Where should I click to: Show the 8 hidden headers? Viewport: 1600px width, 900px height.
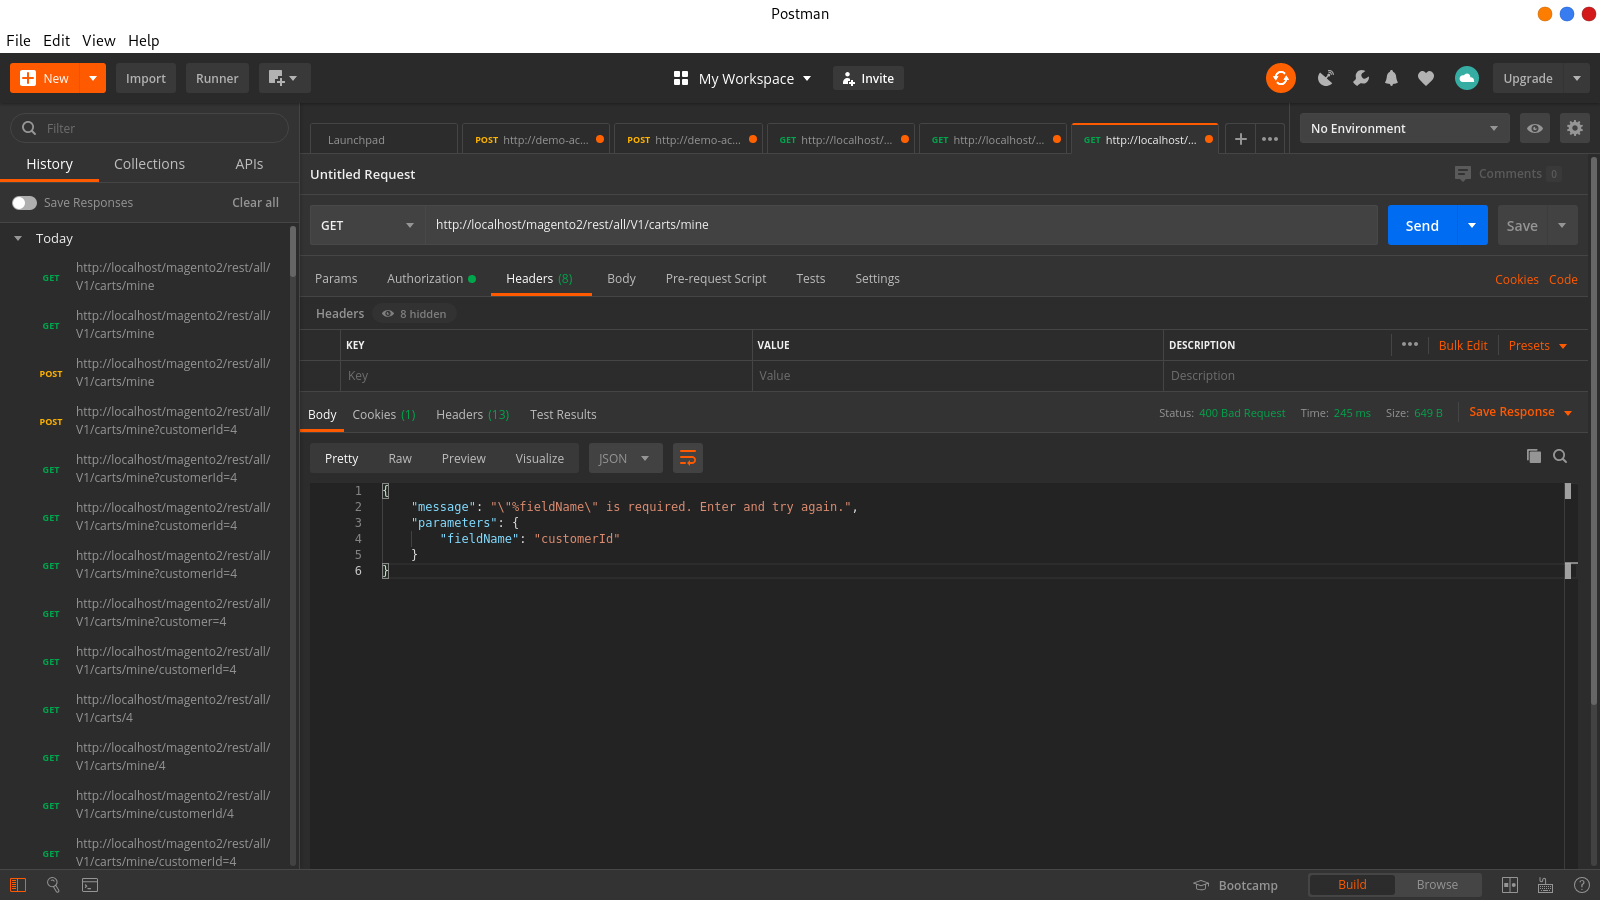point(414,313)
